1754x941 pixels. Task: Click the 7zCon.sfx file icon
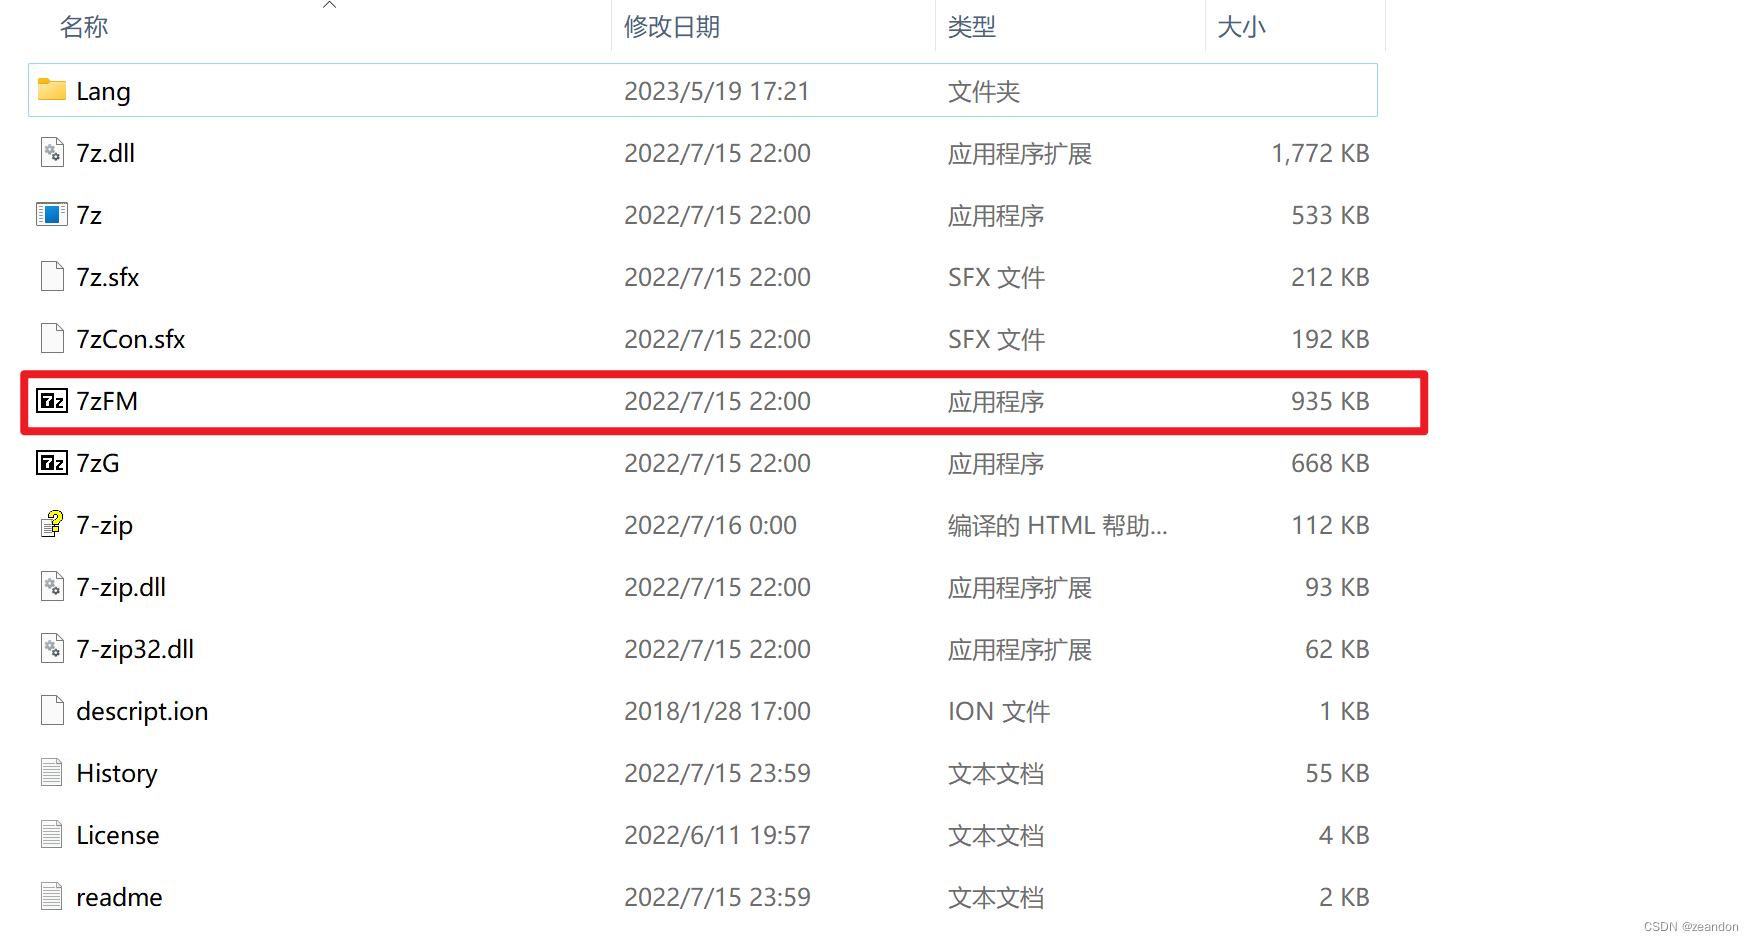click(52, 338)
